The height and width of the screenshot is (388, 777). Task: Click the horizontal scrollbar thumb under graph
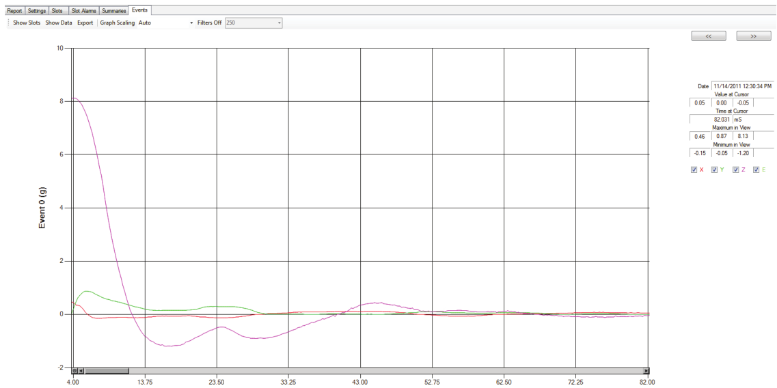pos(107,371)
